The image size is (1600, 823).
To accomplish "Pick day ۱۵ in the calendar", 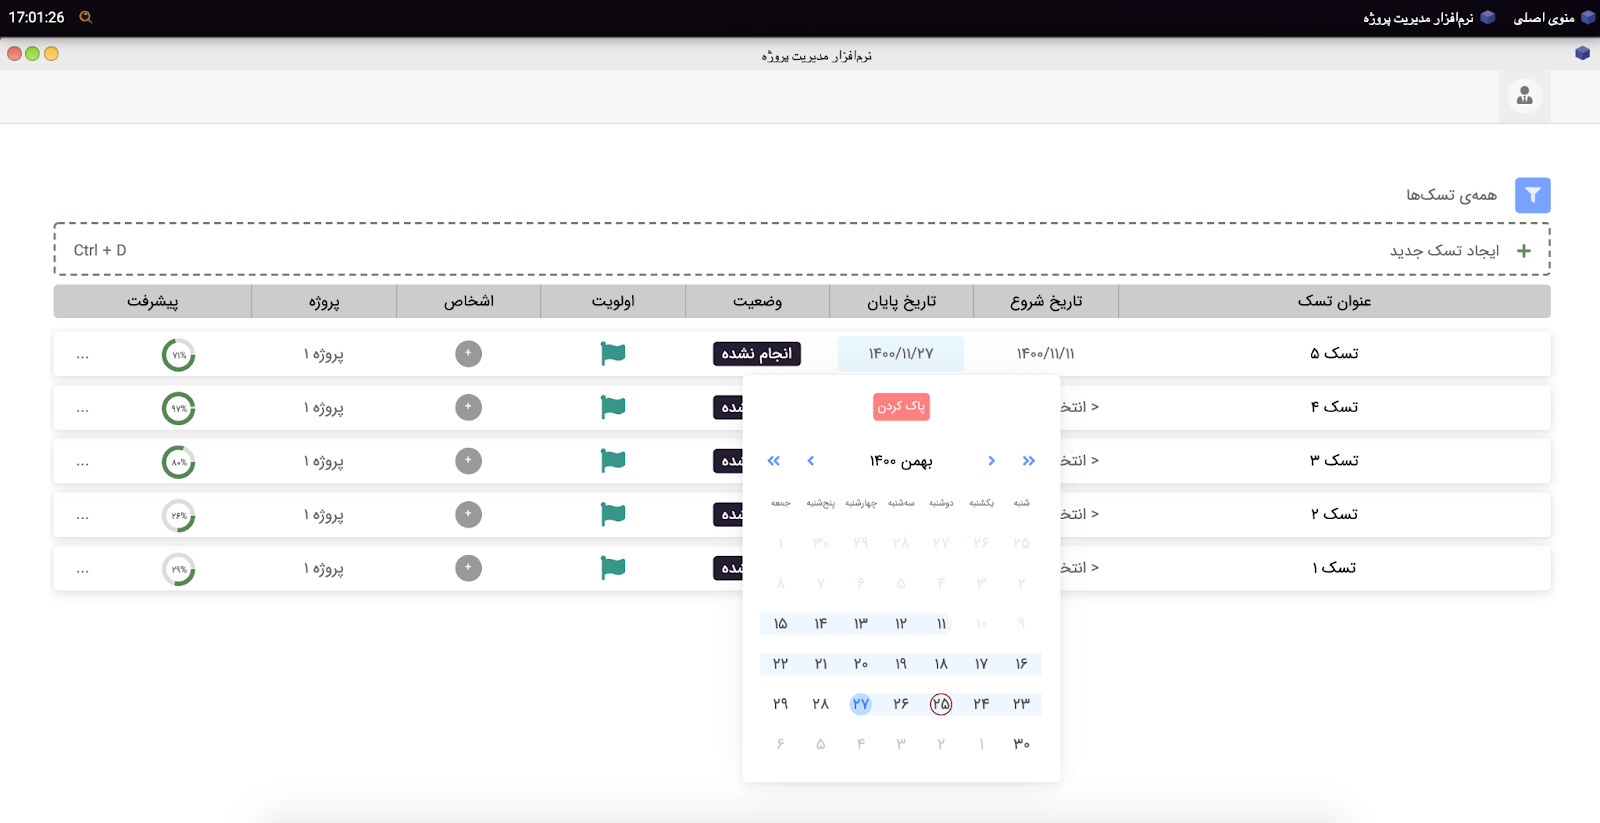I will [781, 624].
